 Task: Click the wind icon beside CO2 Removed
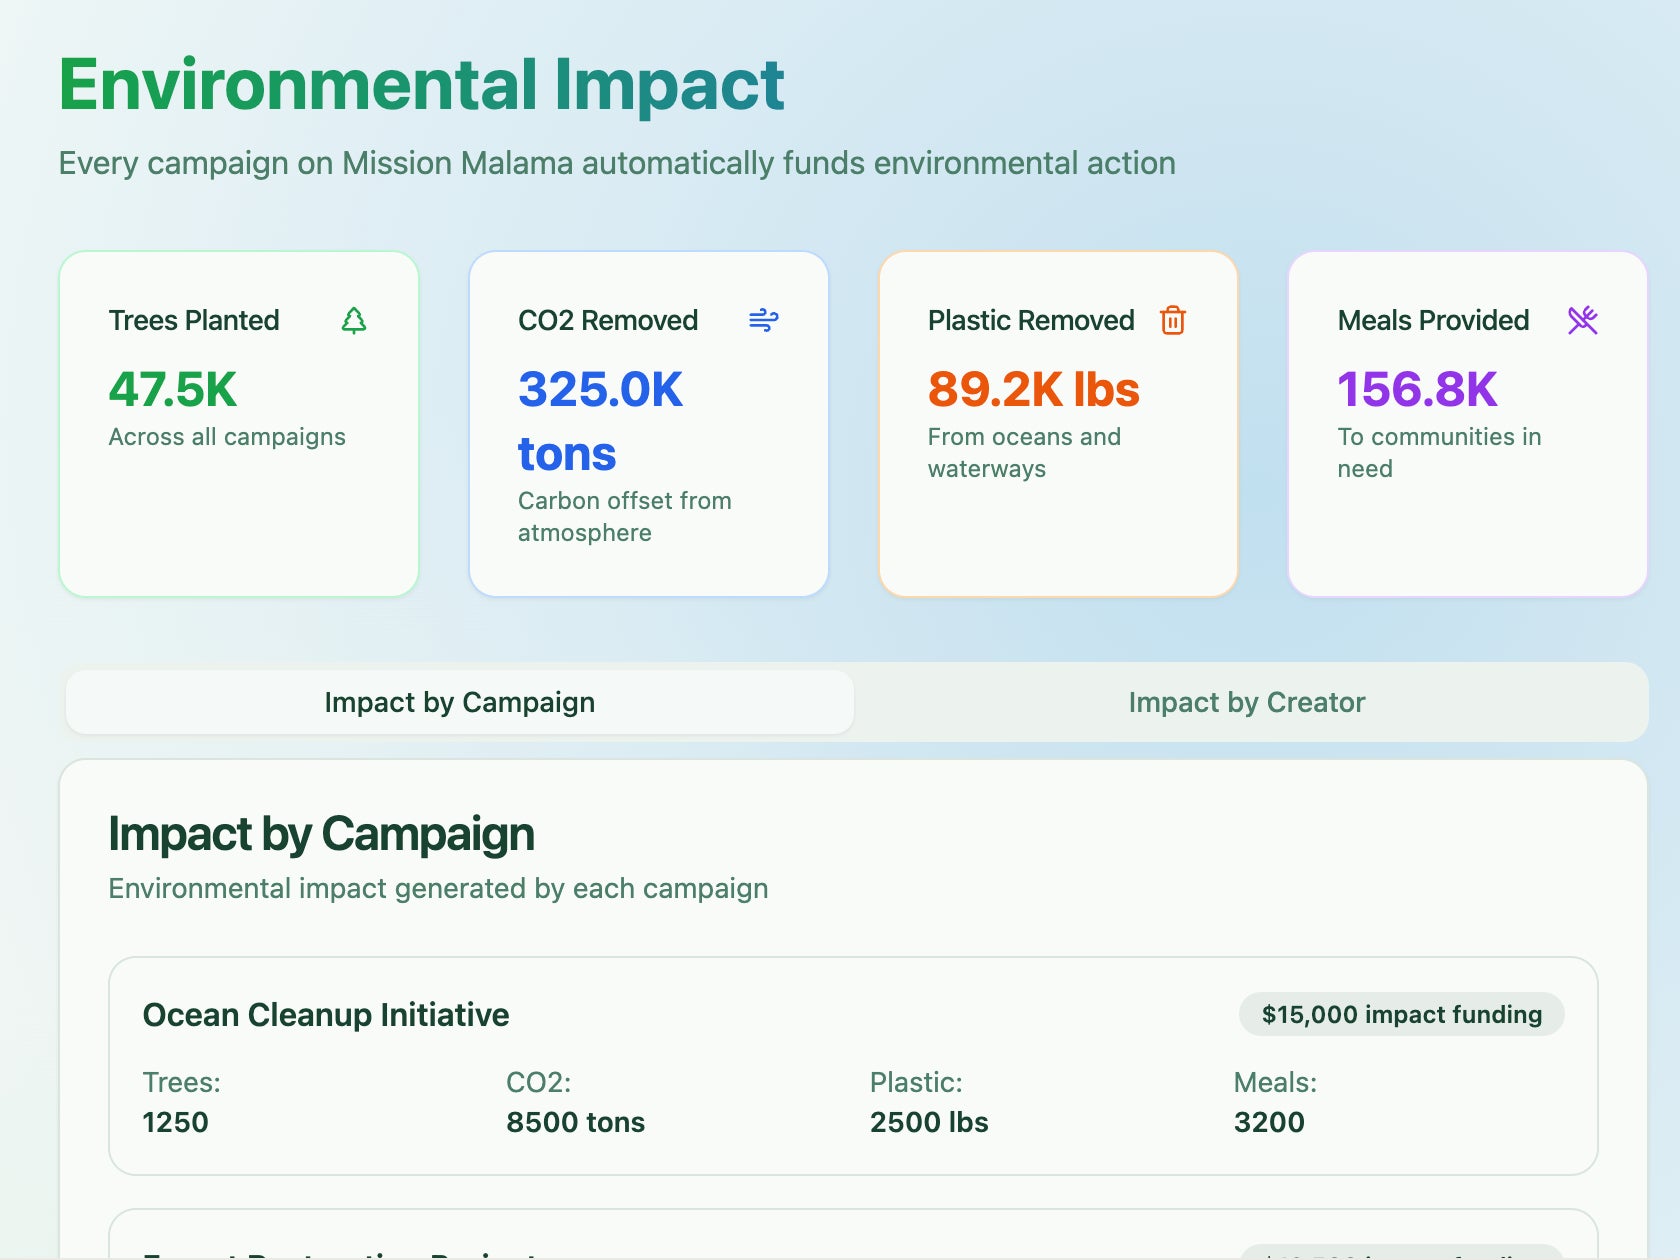click(x=764, y=320)
